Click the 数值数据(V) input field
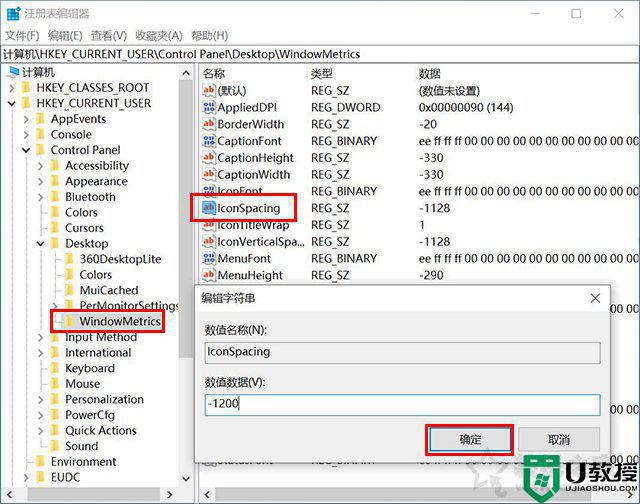 point(402,404)
